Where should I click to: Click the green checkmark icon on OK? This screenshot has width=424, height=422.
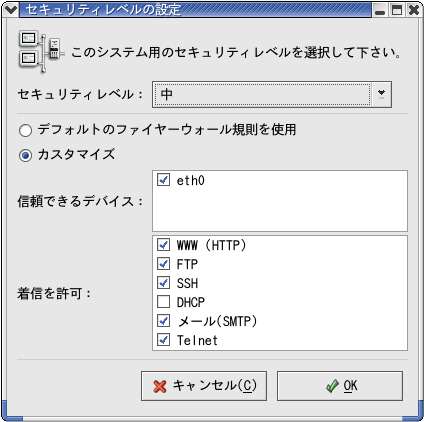[332, 386]
